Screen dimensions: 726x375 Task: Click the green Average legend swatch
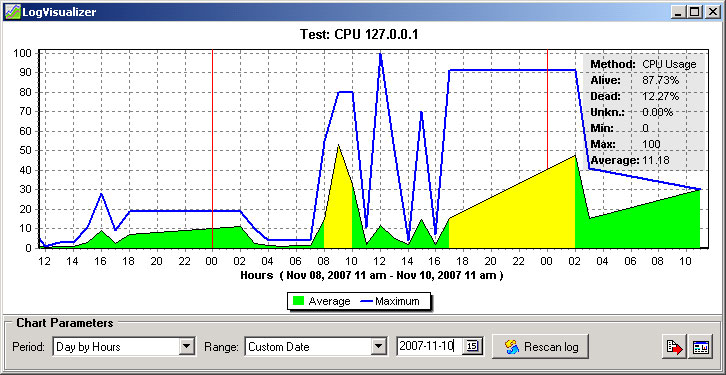(x=299, y=301)
